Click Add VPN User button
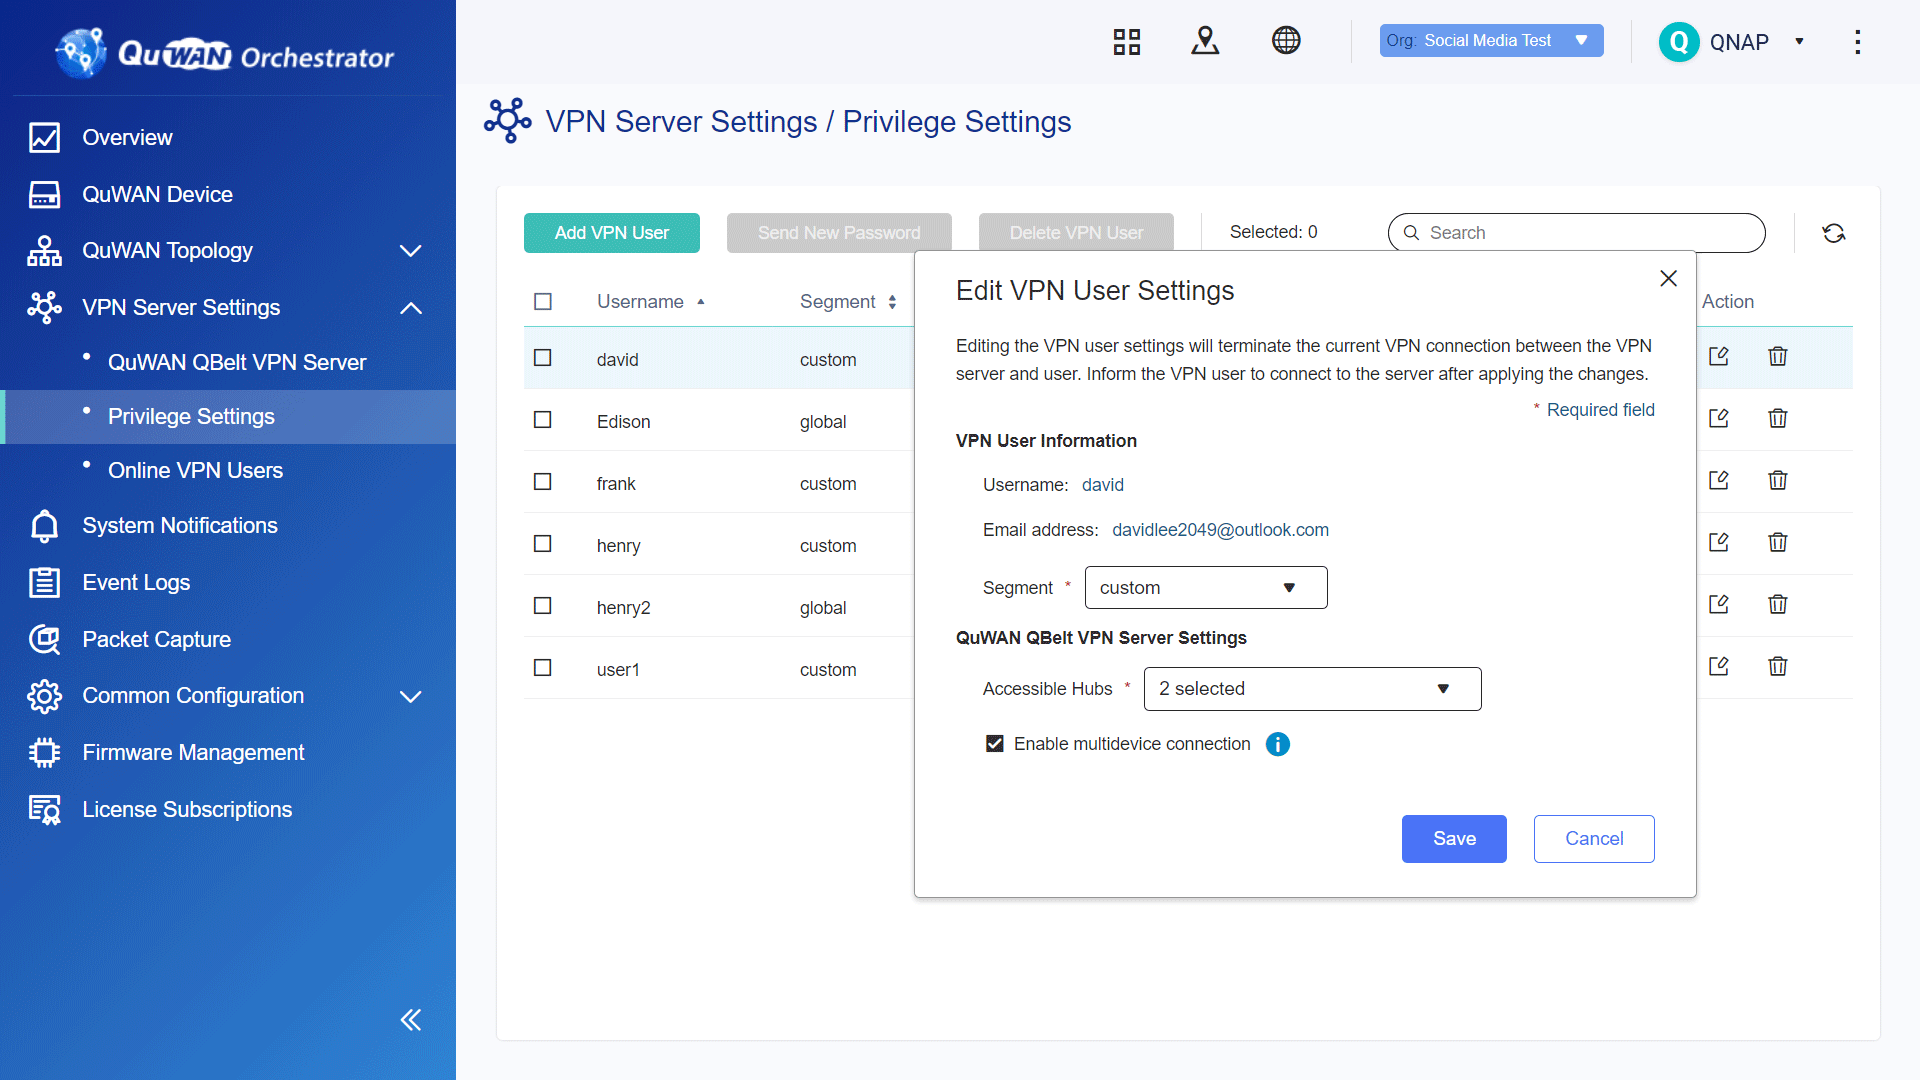The height and width of the screenshot is (1080, 1920). [x=612, y=233]
